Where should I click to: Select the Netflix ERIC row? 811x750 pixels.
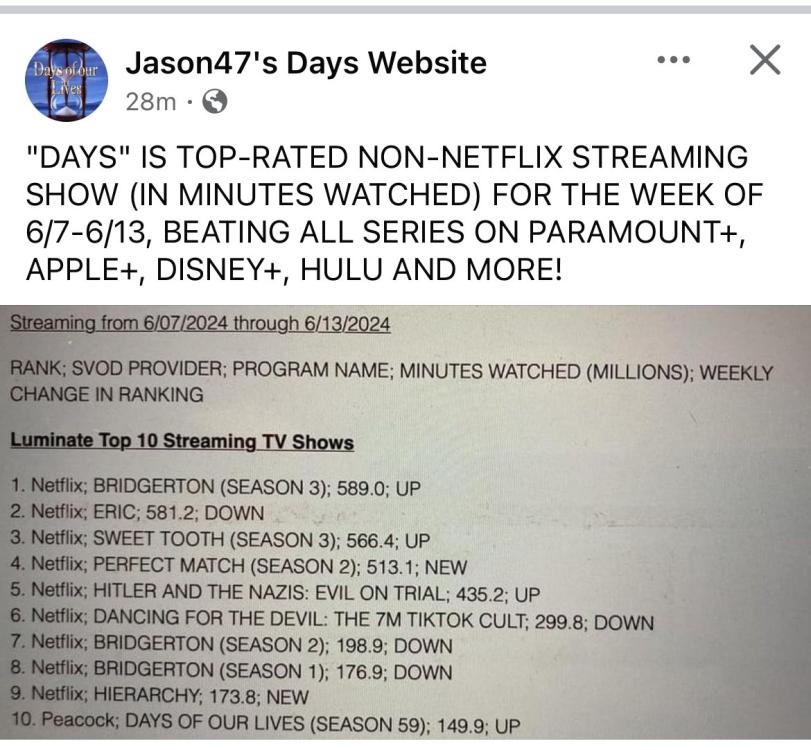[x=137, y=513]
